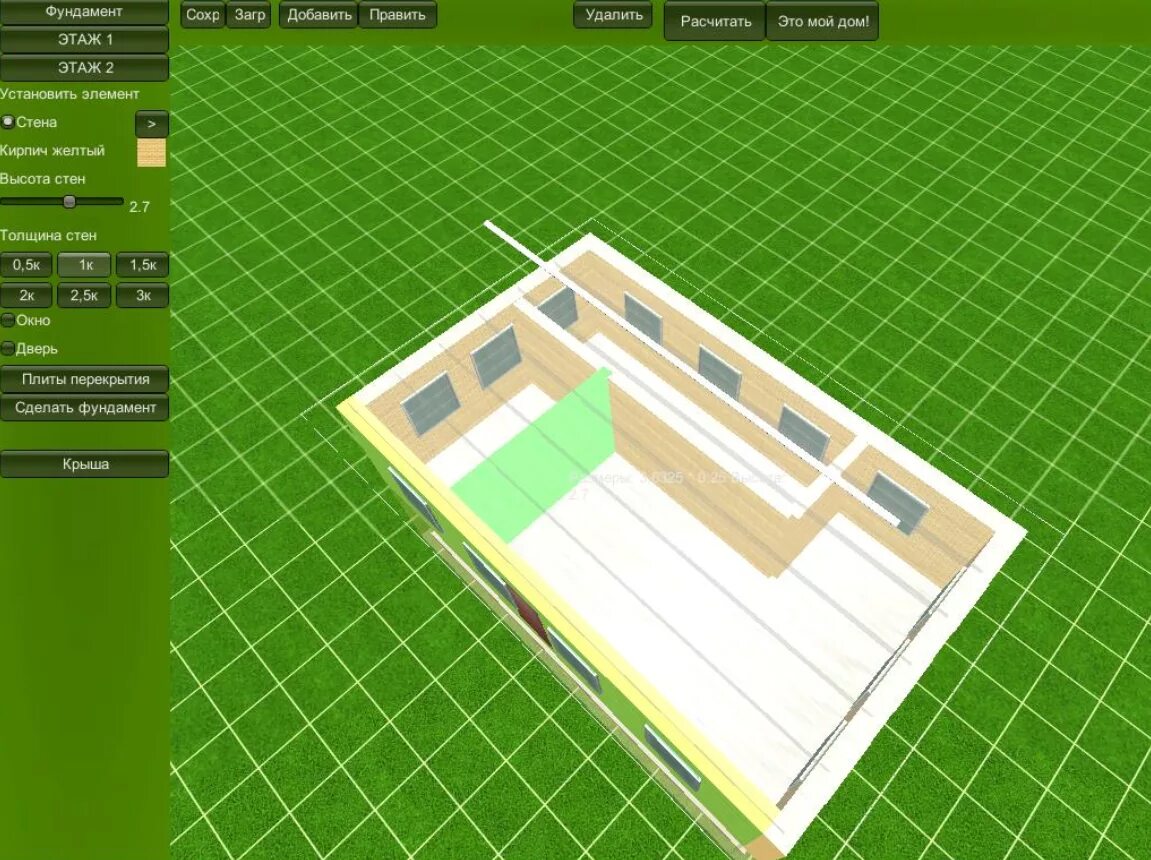Image resolution: width=1151 pixels, height=860 pixels.
Task: Click the Это мой дом! button
Action: (822, 21)
